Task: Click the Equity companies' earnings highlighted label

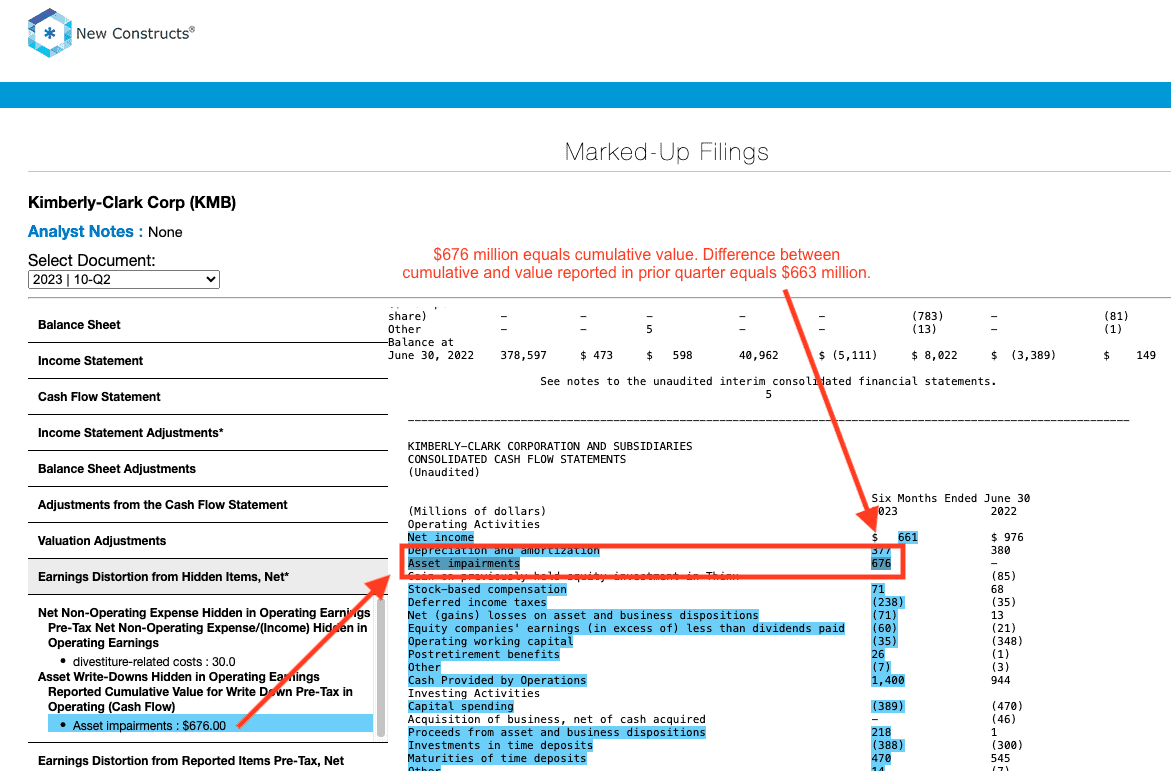Action: [x=627, y=628]
